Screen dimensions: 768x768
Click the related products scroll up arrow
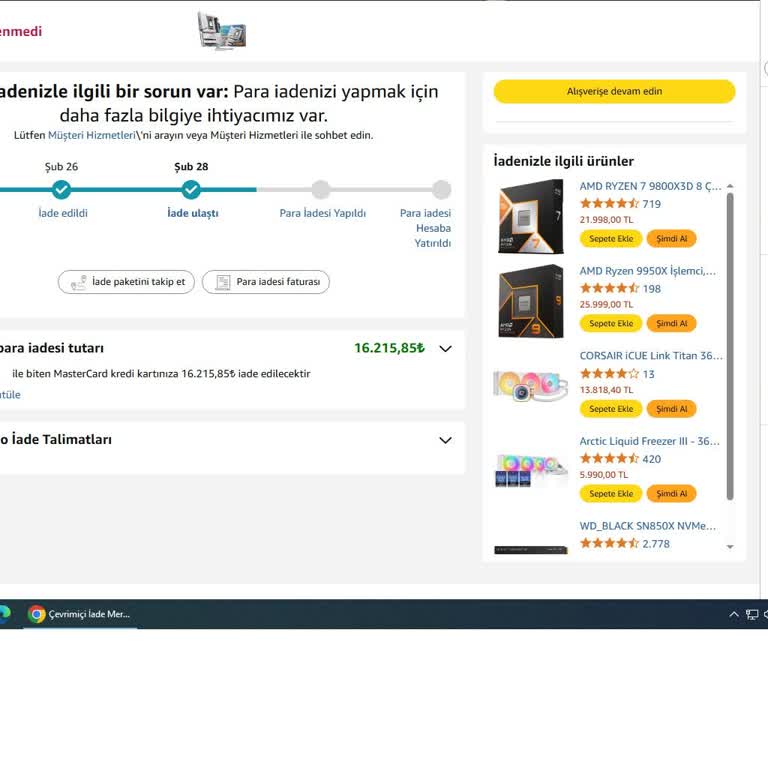point(730,186)
